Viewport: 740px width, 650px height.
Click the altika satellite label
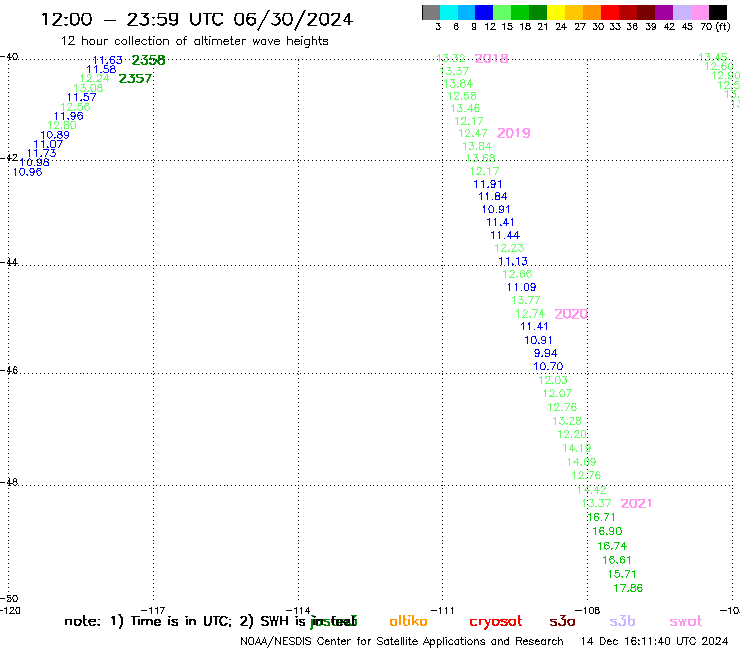(x=408, y=621)
